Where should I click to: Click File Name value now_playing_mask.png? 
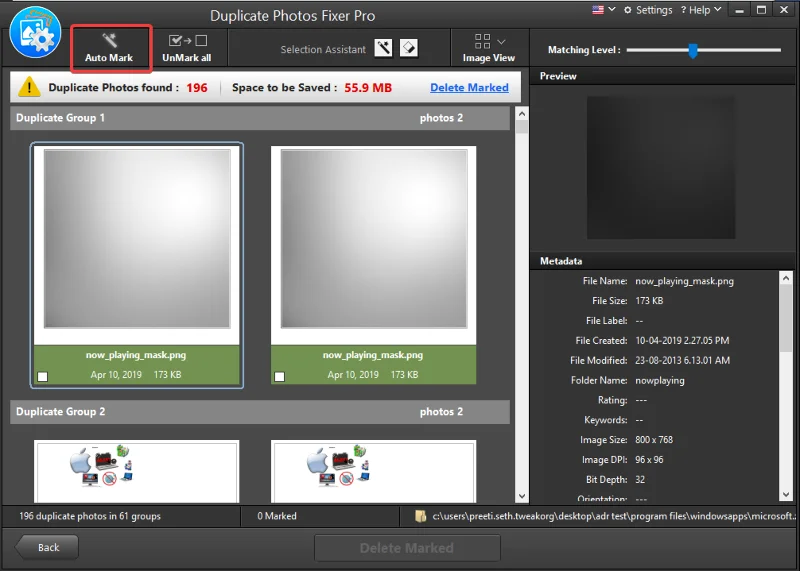point(684,281)
